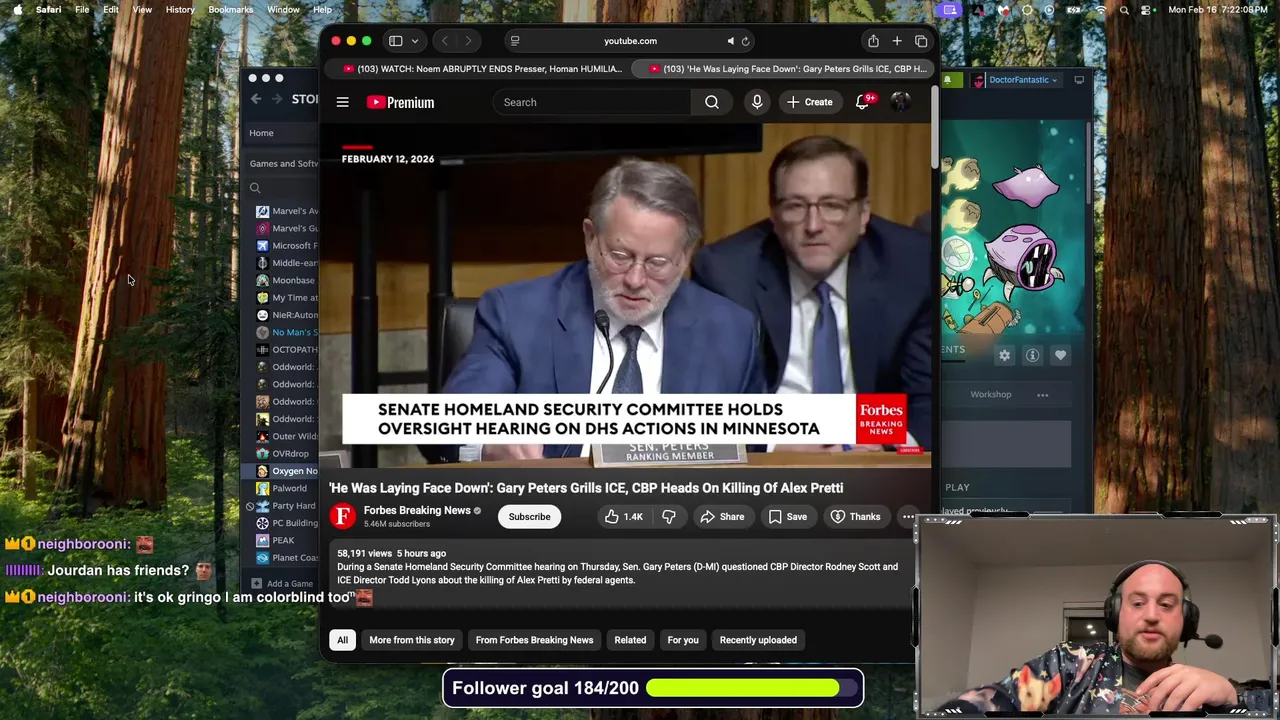Click the youtube.com address bar
The height and width of the screenshot is (720, 1280).
pyautogui.click(x=630, y=41)
